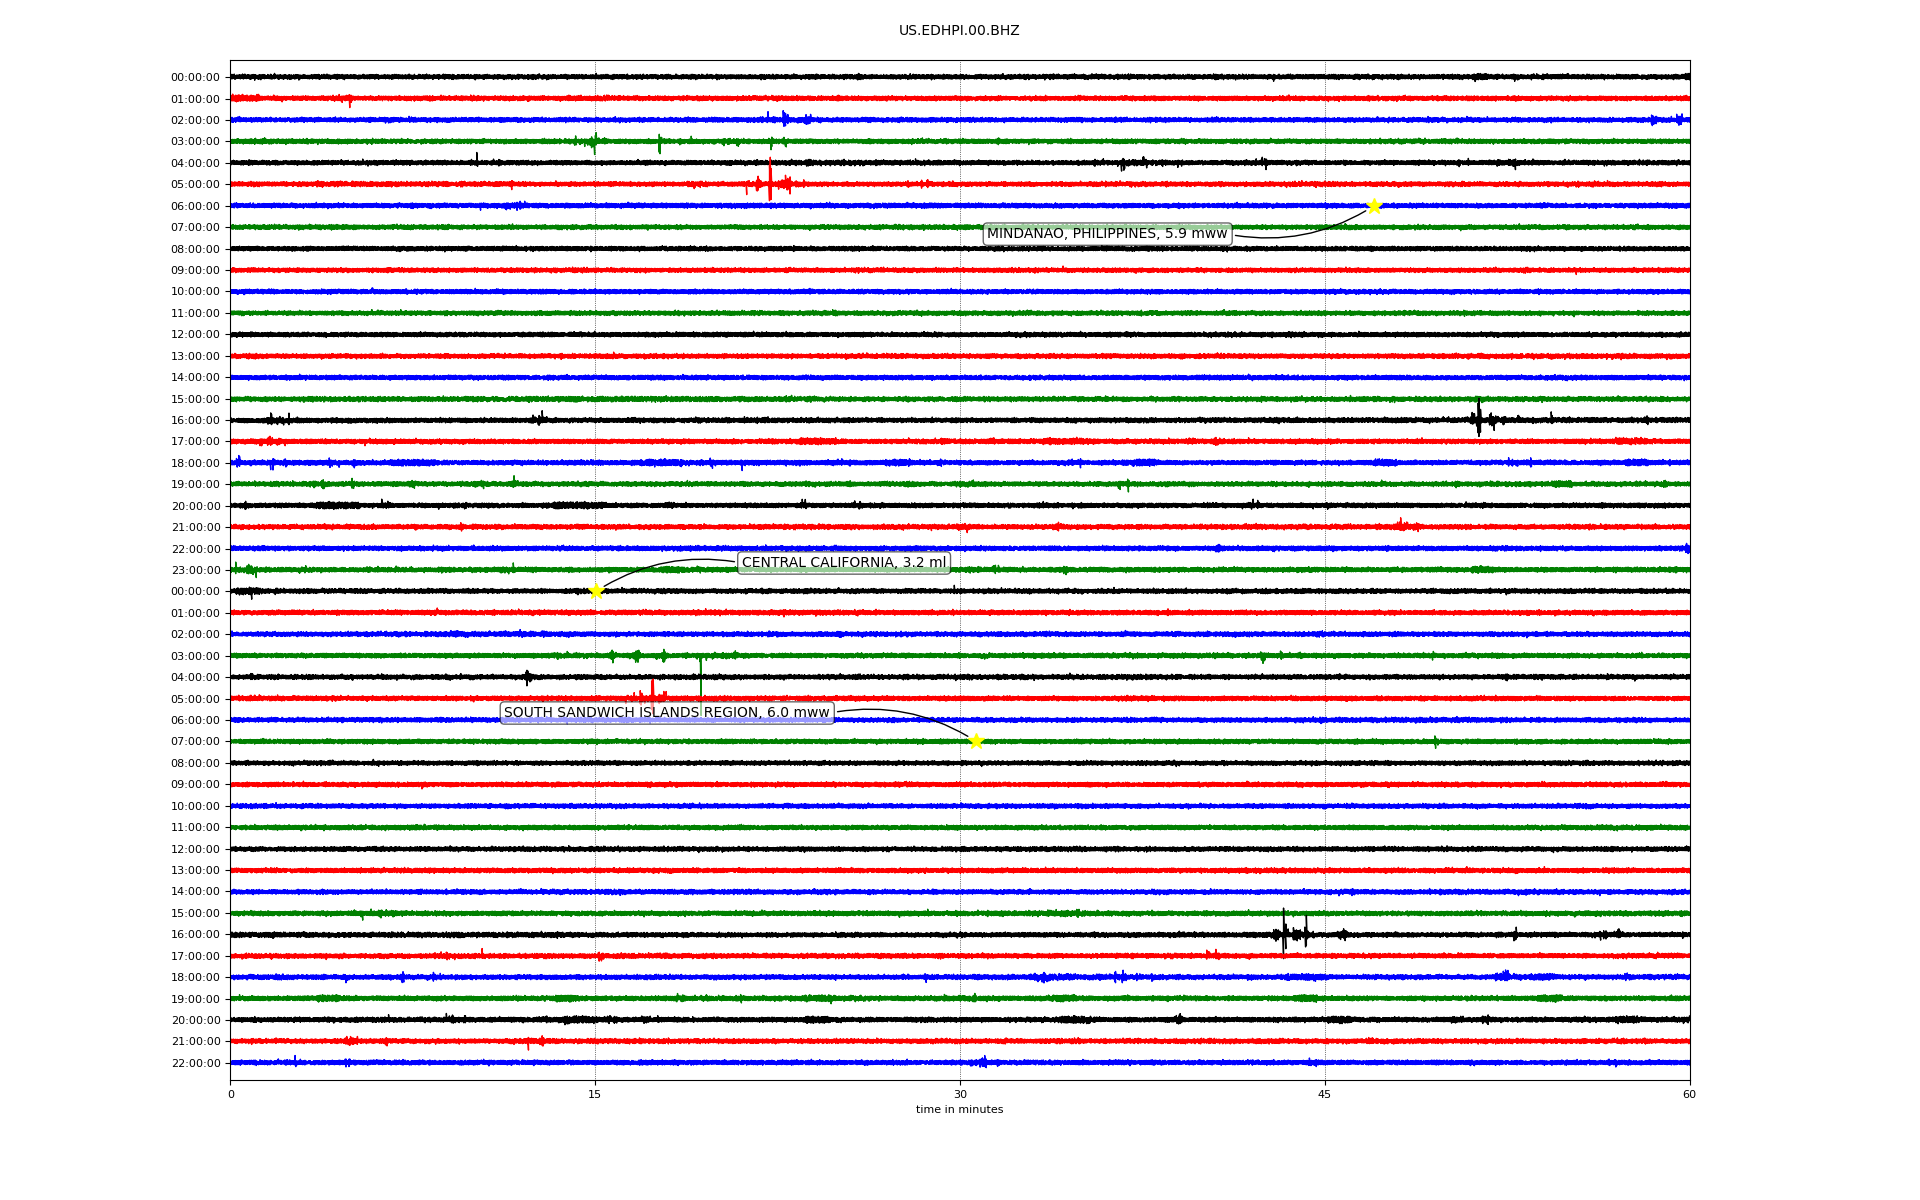The height and width of the screenshot is (1200, 1920).
Task: Click the 60 tick label on x-axis
Action: pos(1689,1094)
